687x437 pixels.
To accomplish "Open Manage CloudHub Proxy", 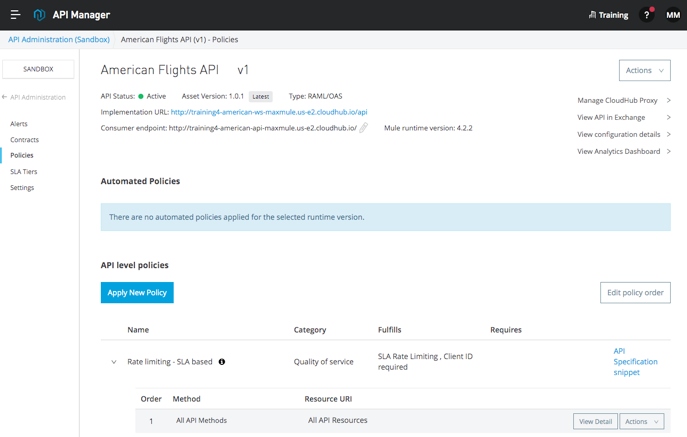I will pyautogui.click(x=624, y=100).
